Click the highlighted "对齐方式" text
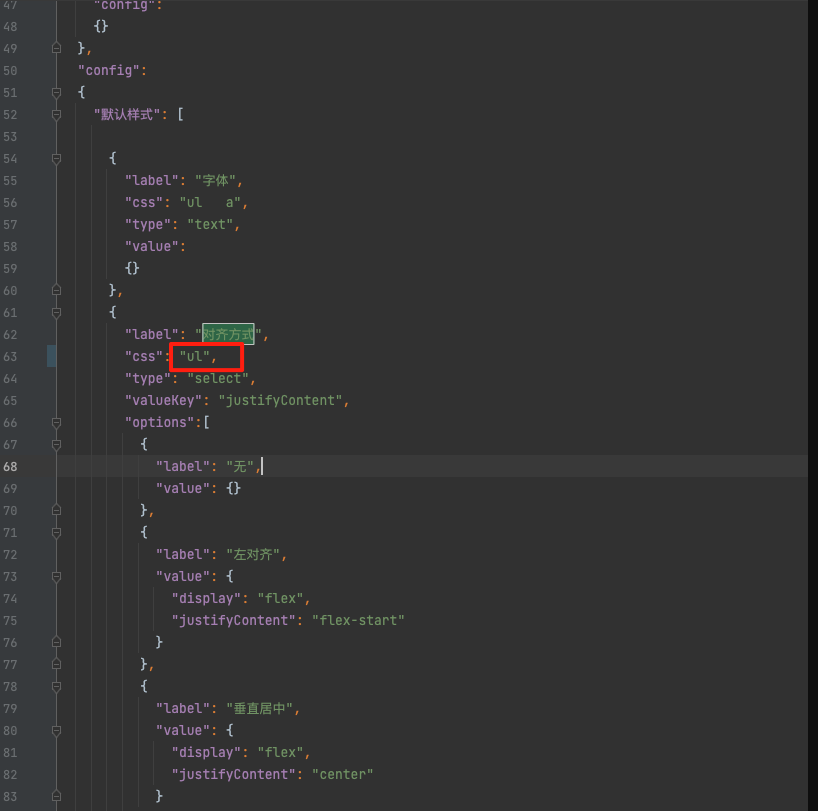Screen dimensions: 818x811 click(228, 334)
